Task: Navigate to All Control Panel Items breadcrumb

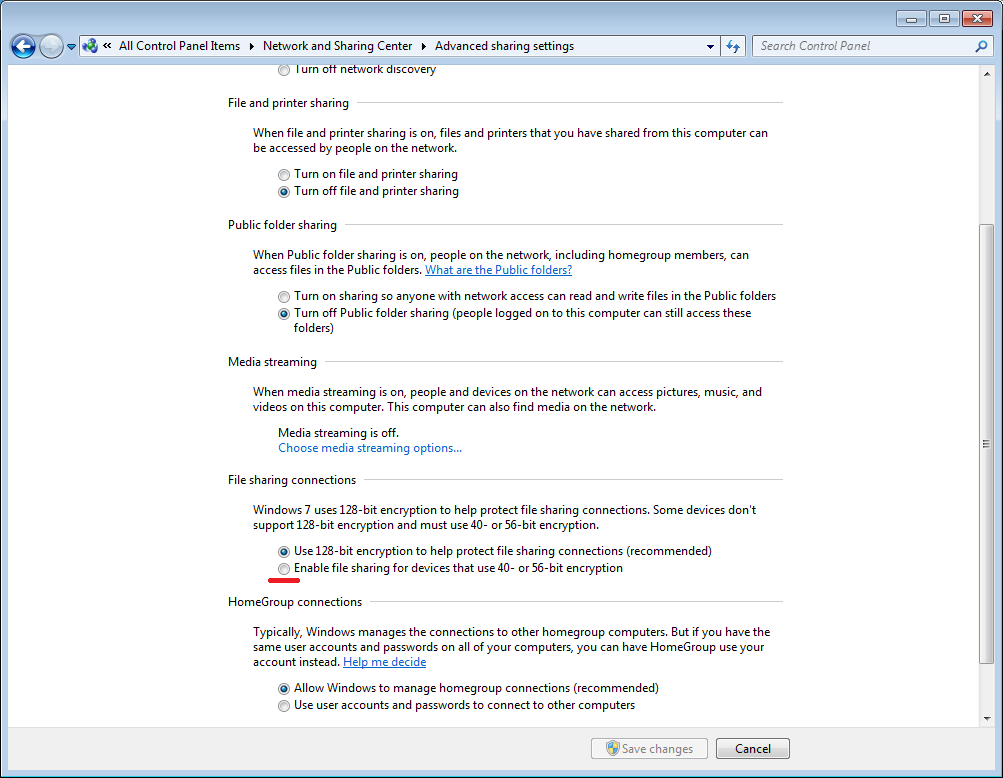Action: 179,46
